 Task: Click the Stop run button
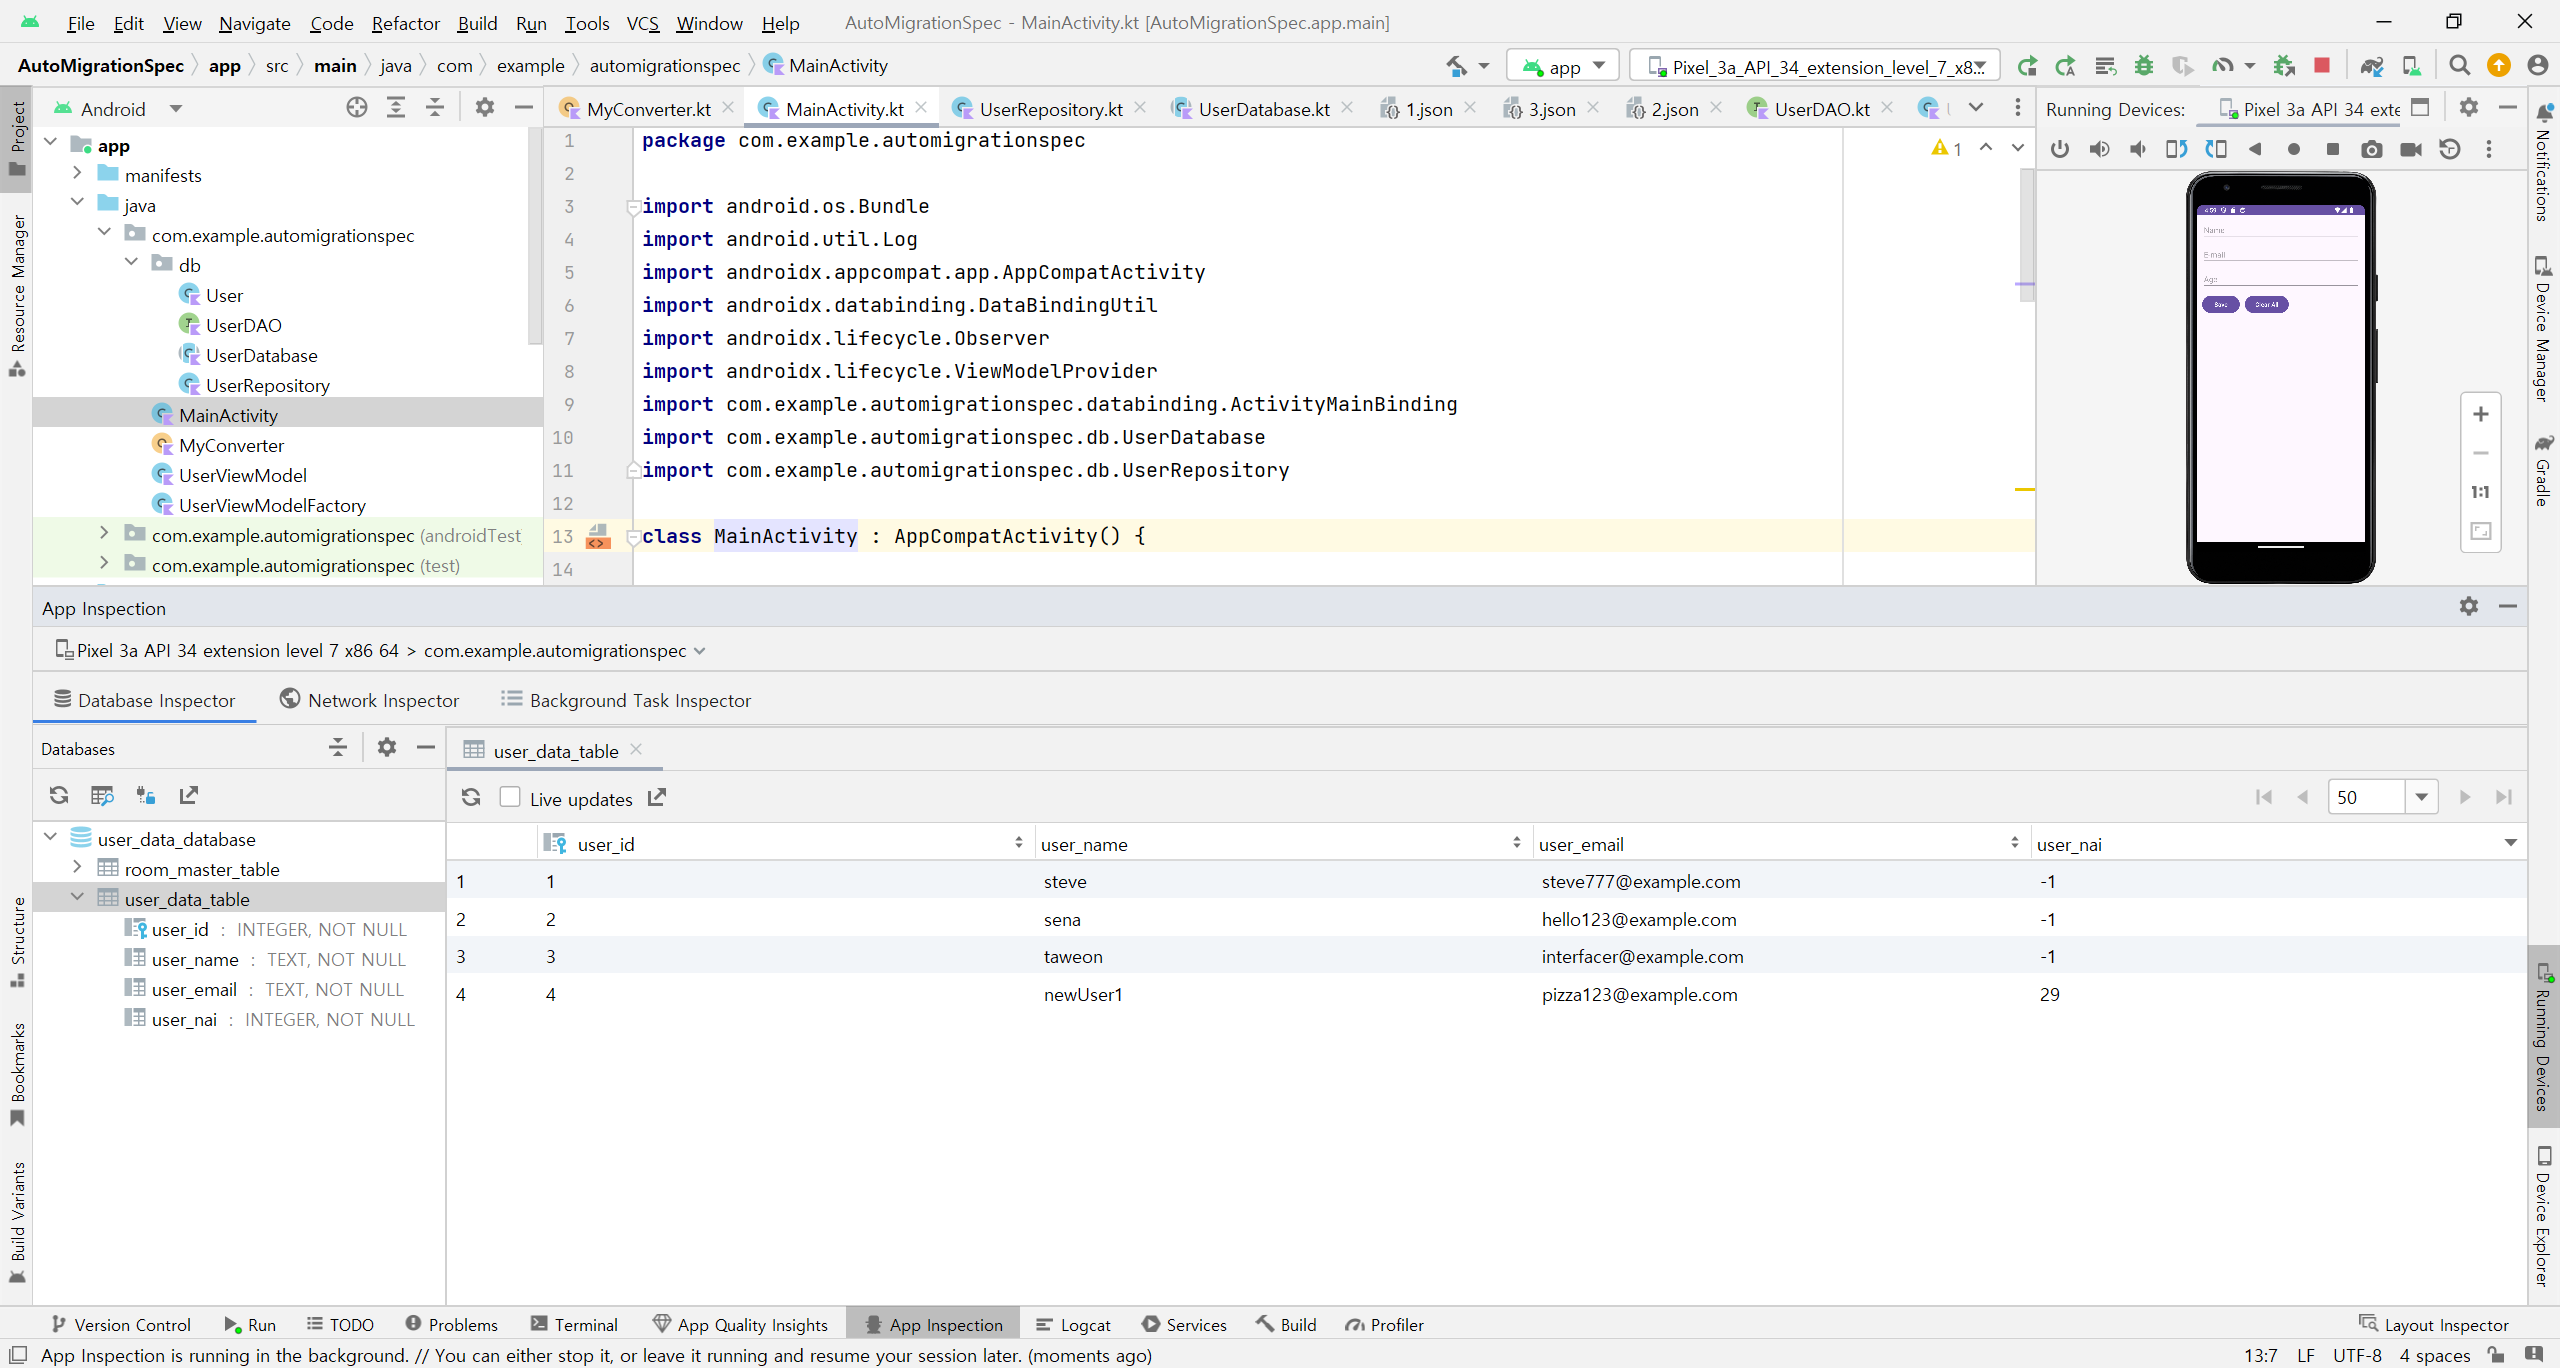coord(2322,66)
